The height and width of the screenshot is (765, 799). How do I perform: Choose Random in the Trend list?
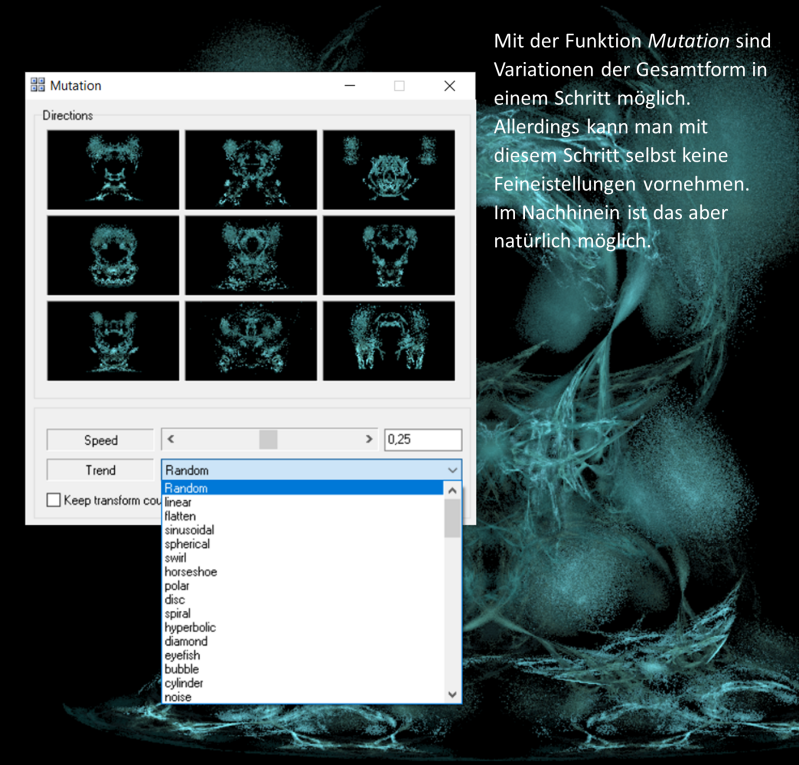(303, 488)
